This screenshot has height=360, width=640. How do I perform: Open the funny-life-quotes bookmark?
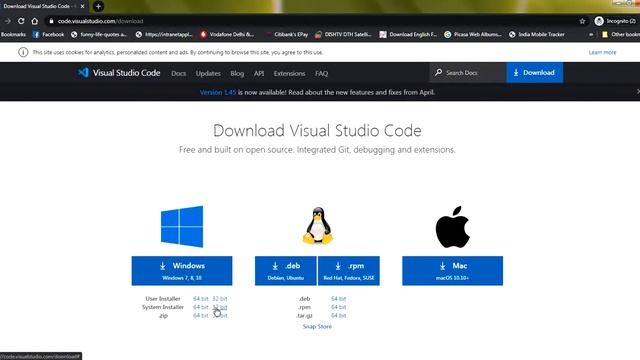pyautogui.click(x=99, y=35)
